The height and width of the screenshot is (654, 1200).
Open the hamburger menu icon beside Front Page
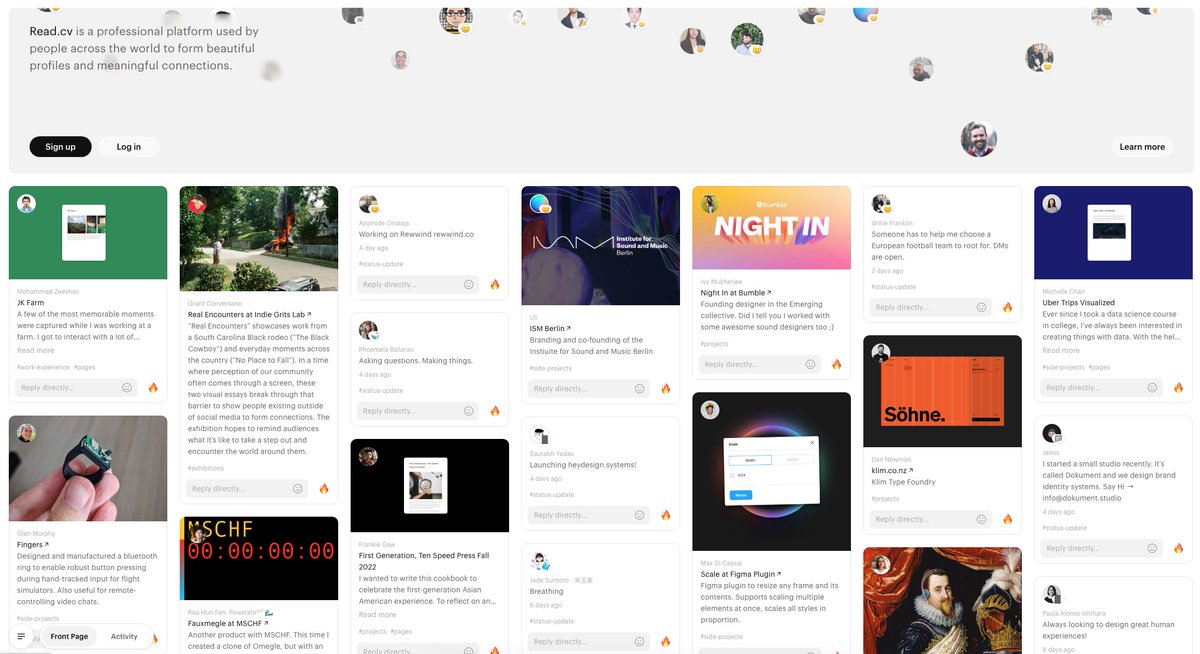(x=21, y=636)
